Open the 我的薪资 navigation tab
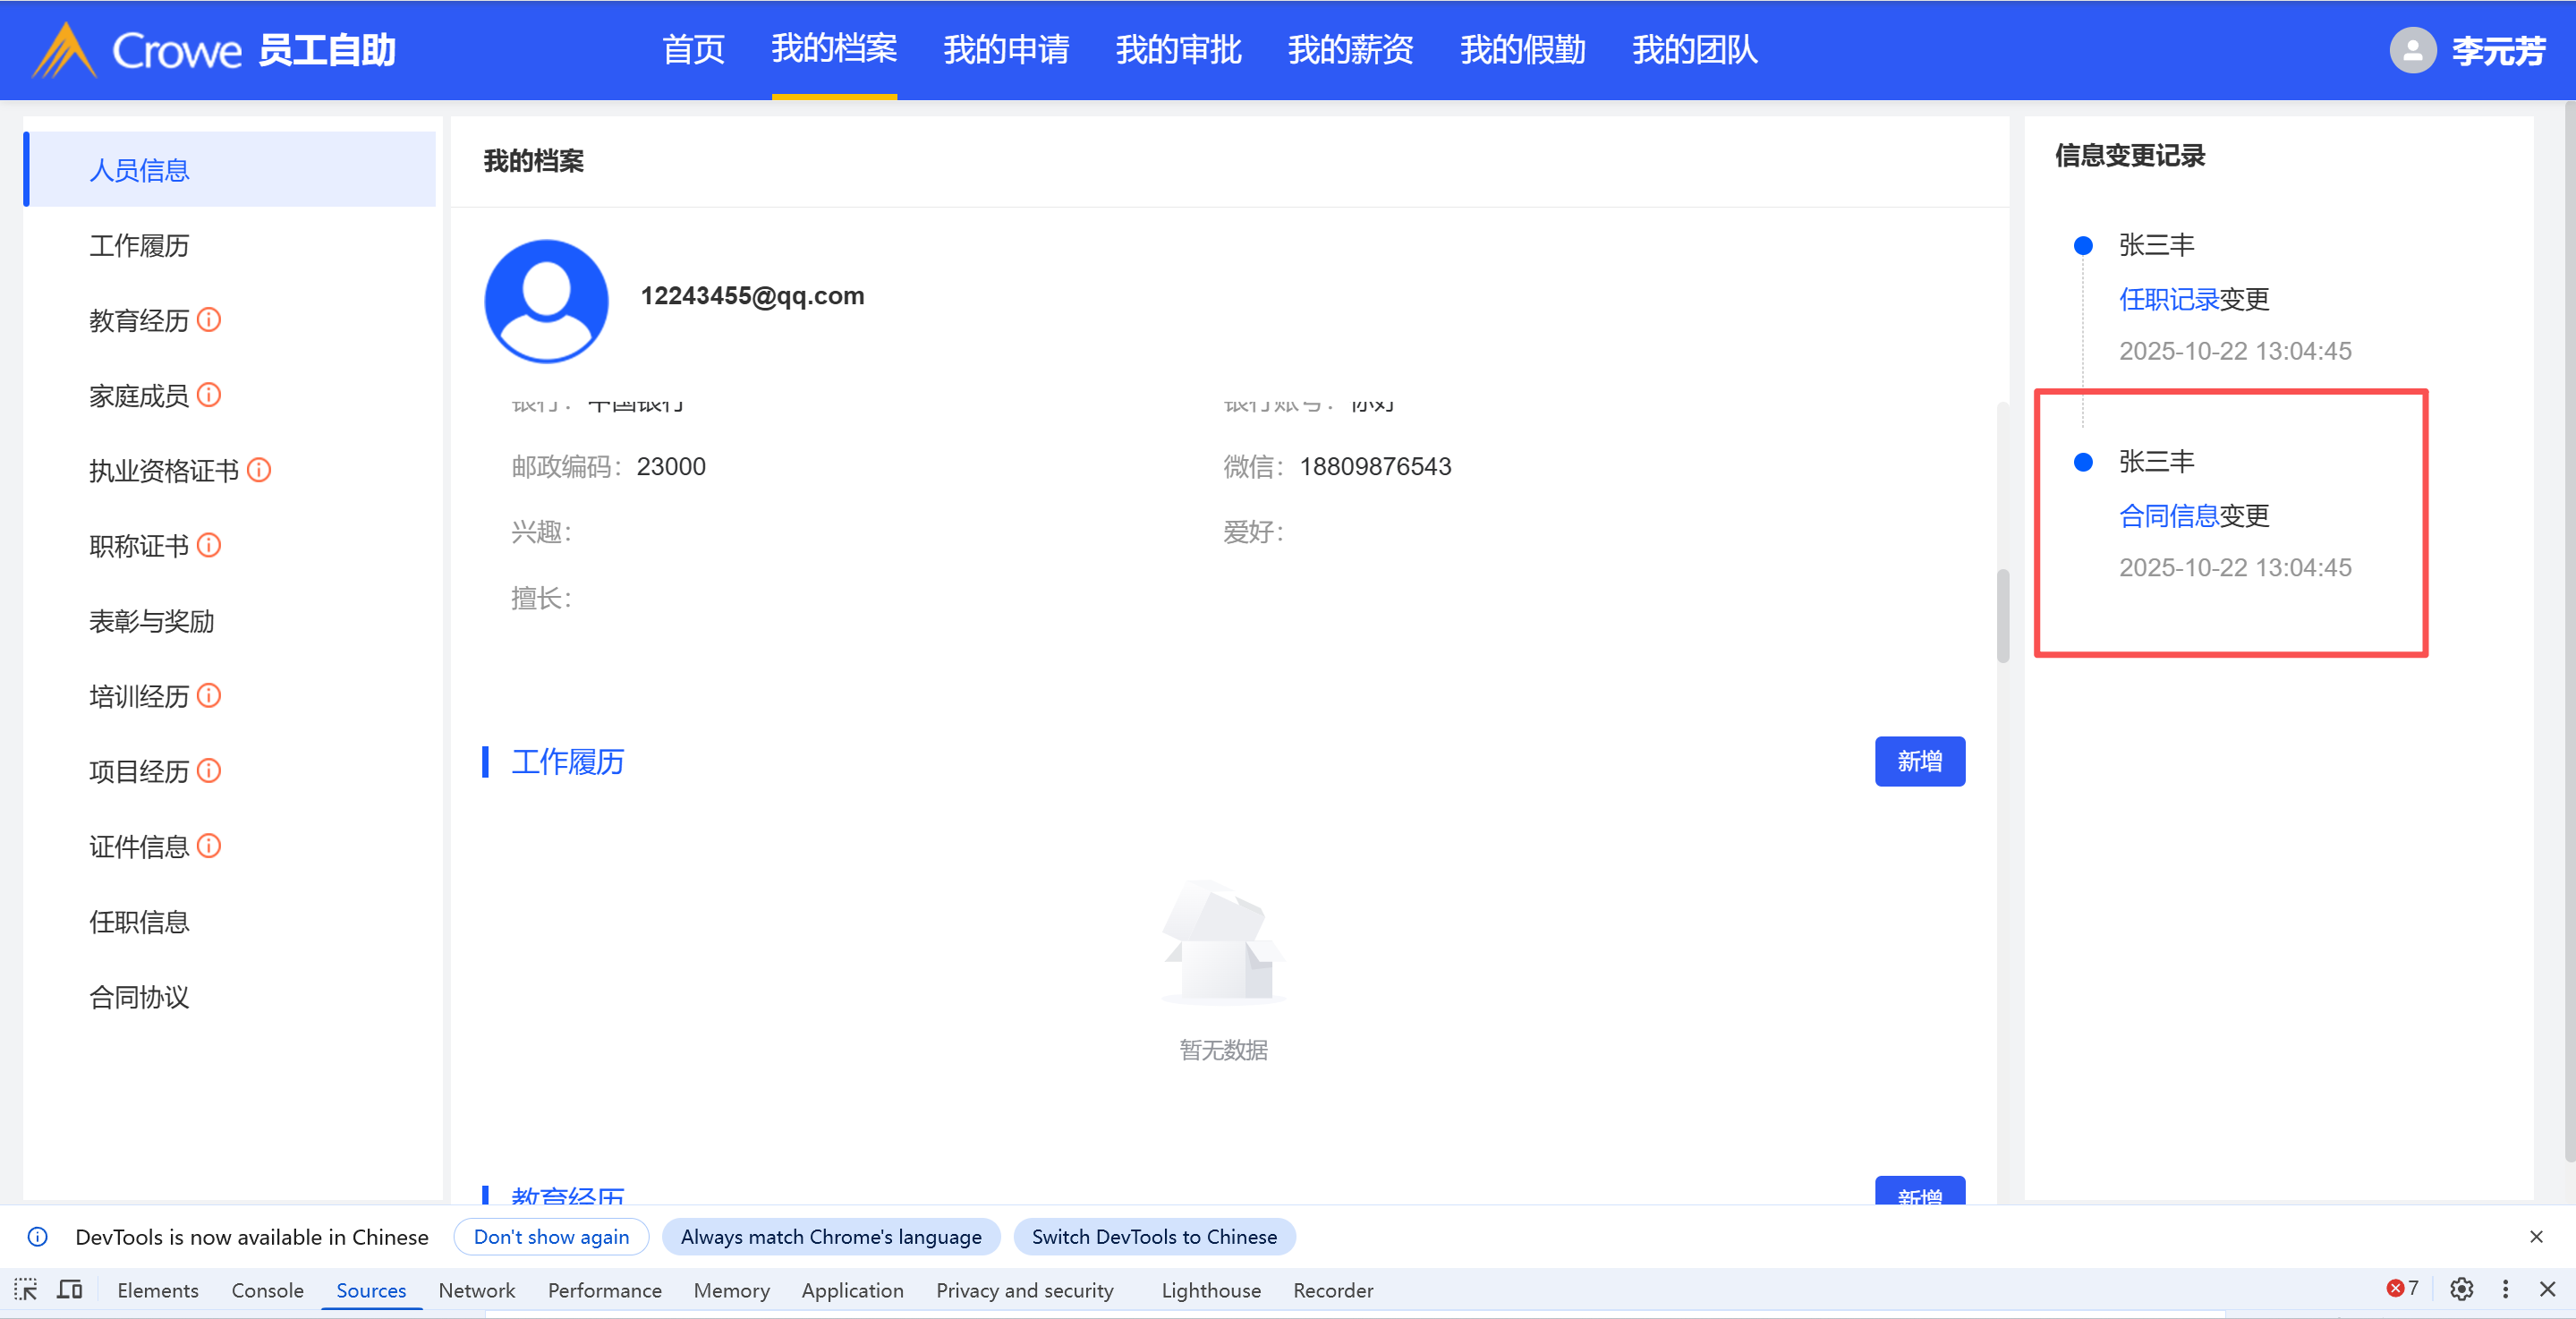The image size is (2576, 1319). 1350,50
